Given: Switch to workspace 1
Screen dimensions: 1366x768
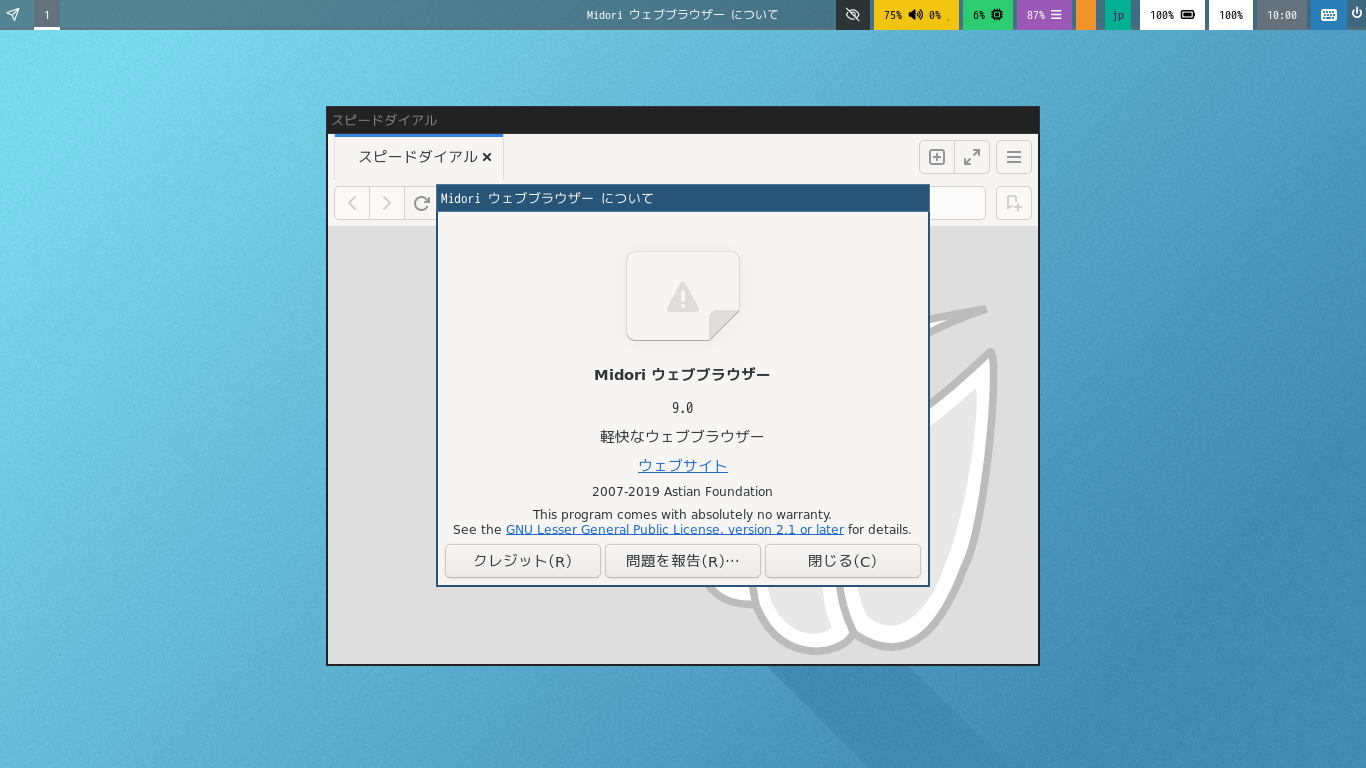Looking at the screenshot, I should tap(47, 15).
